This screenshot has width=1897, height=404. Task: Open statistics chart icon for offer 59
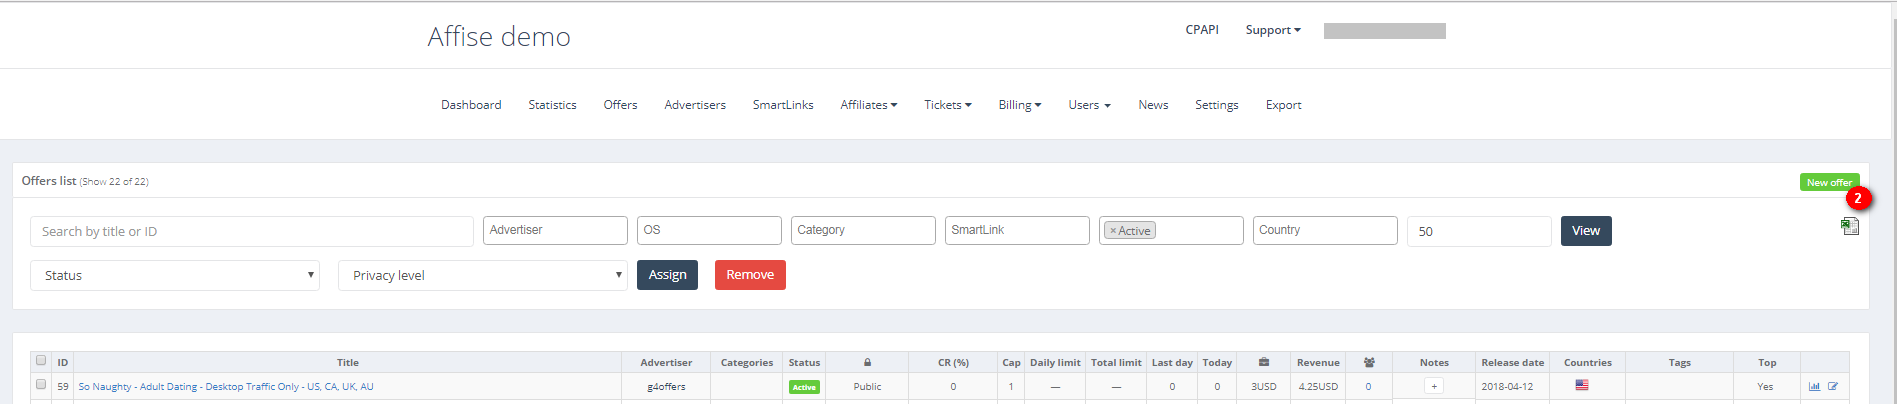(1814, 387)
